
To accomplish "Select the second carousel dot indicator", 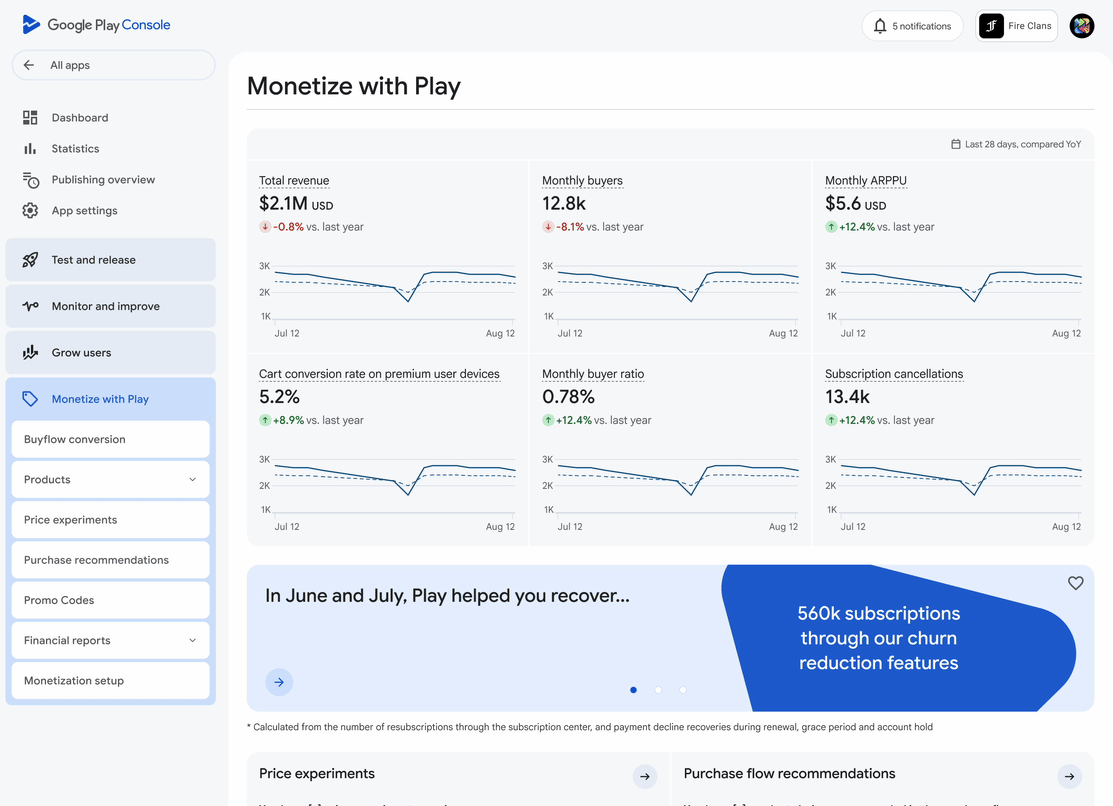I will [x=658, y=690].
